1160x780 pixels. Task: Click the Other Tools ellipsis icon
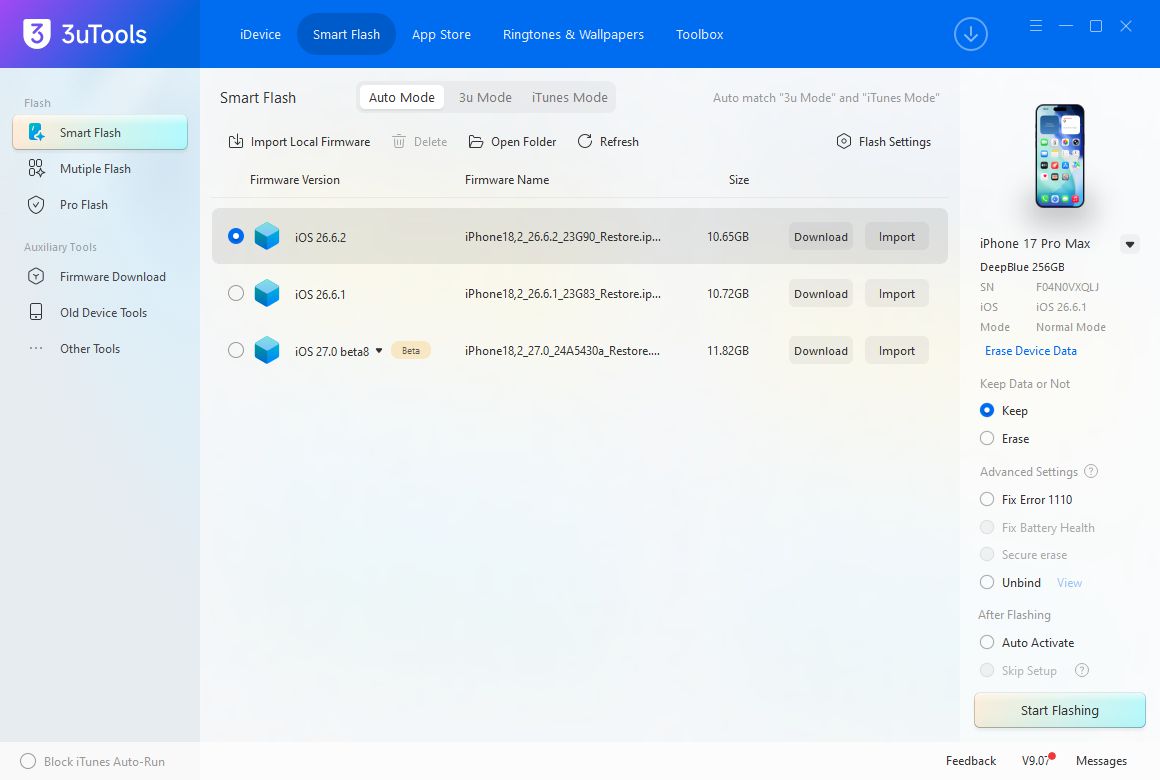36,348
